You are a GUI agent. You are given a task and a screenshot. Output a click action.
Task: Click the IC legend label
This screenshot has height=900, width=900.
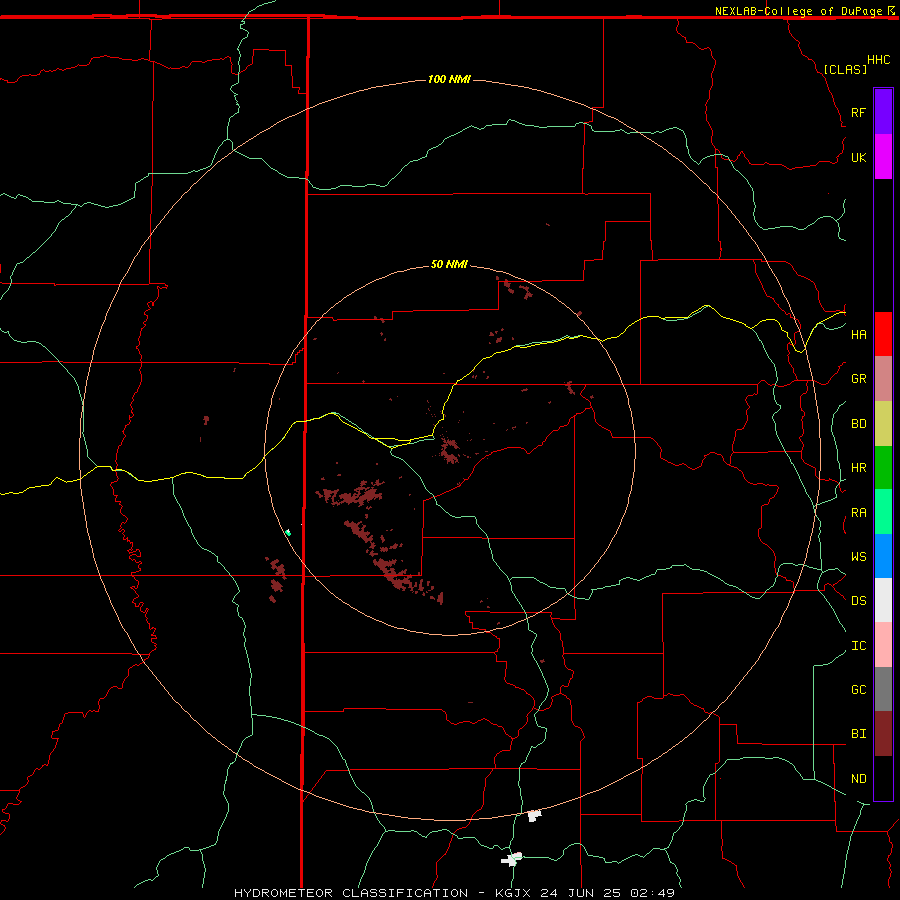pyautogui.click(x=858, y=646)
